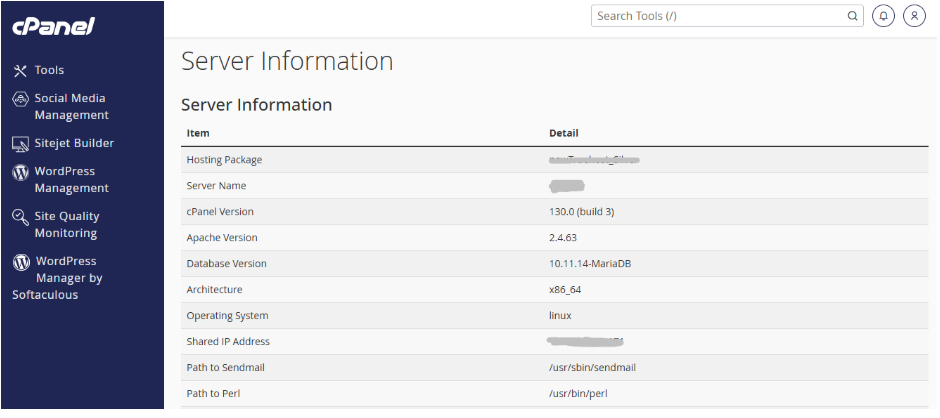Screen dimensions: 940x418
Task: Open Tools in the sidebar
Action: tap(49, 70)
